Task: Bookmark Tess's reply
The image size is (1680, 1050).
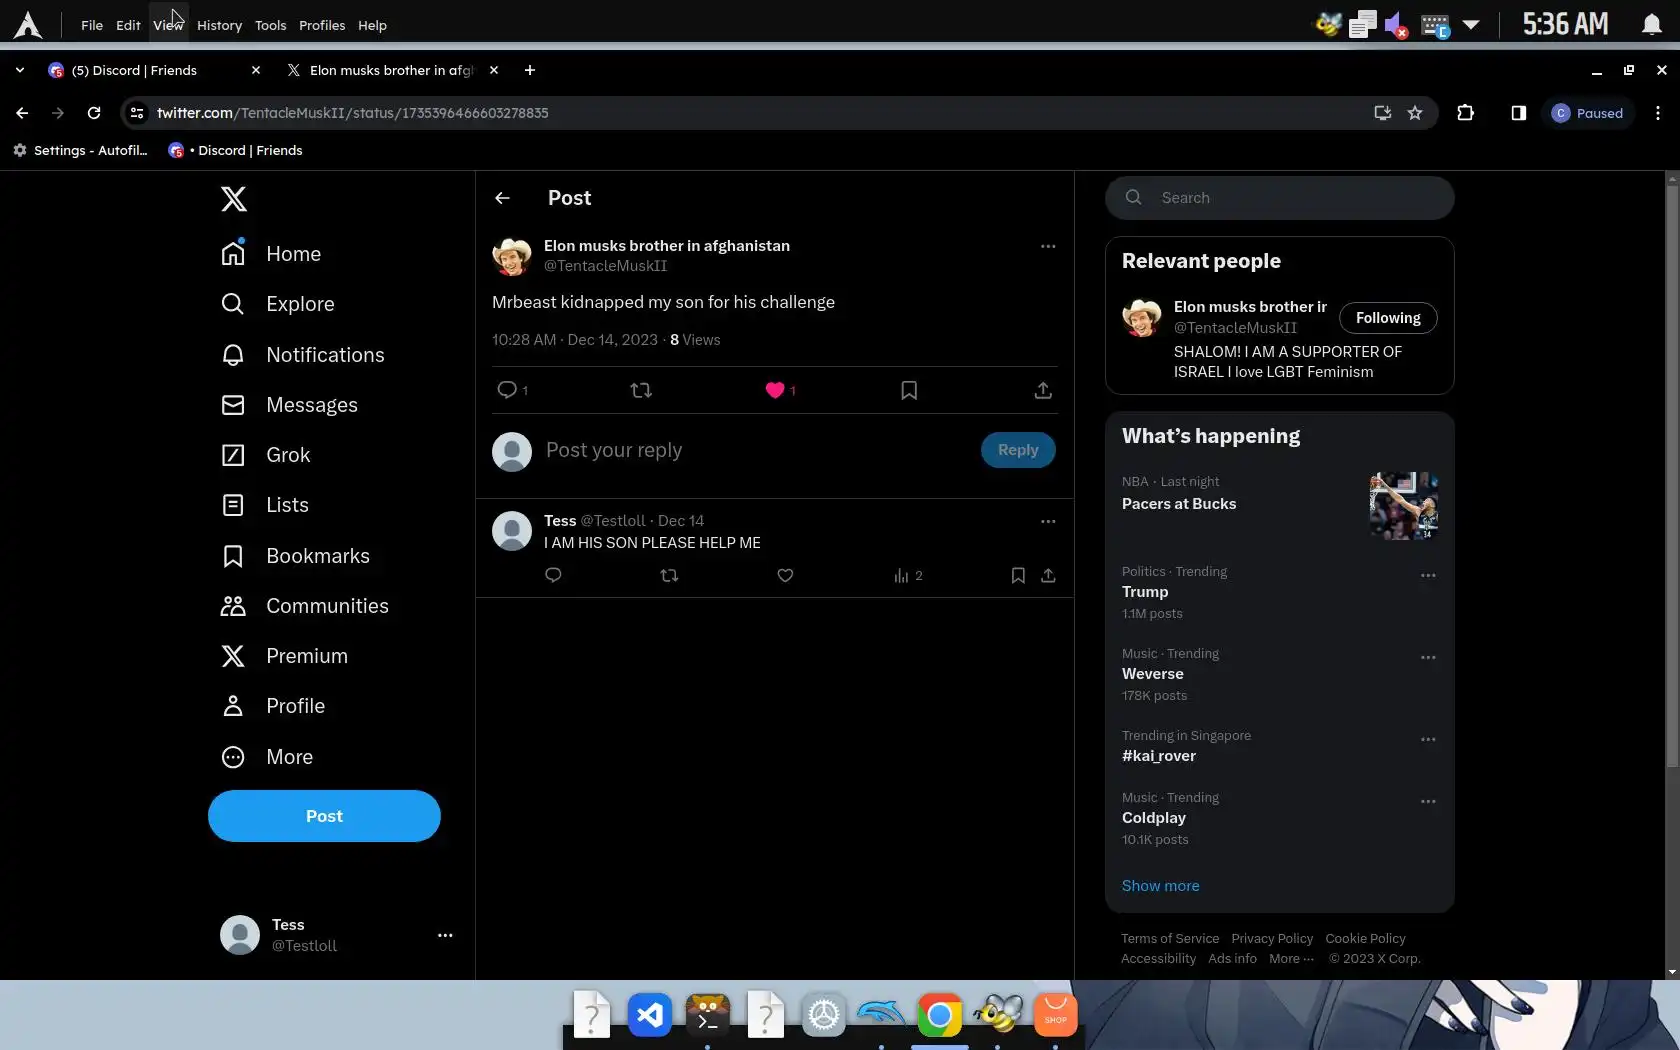Action: [x=1018, y=575]
